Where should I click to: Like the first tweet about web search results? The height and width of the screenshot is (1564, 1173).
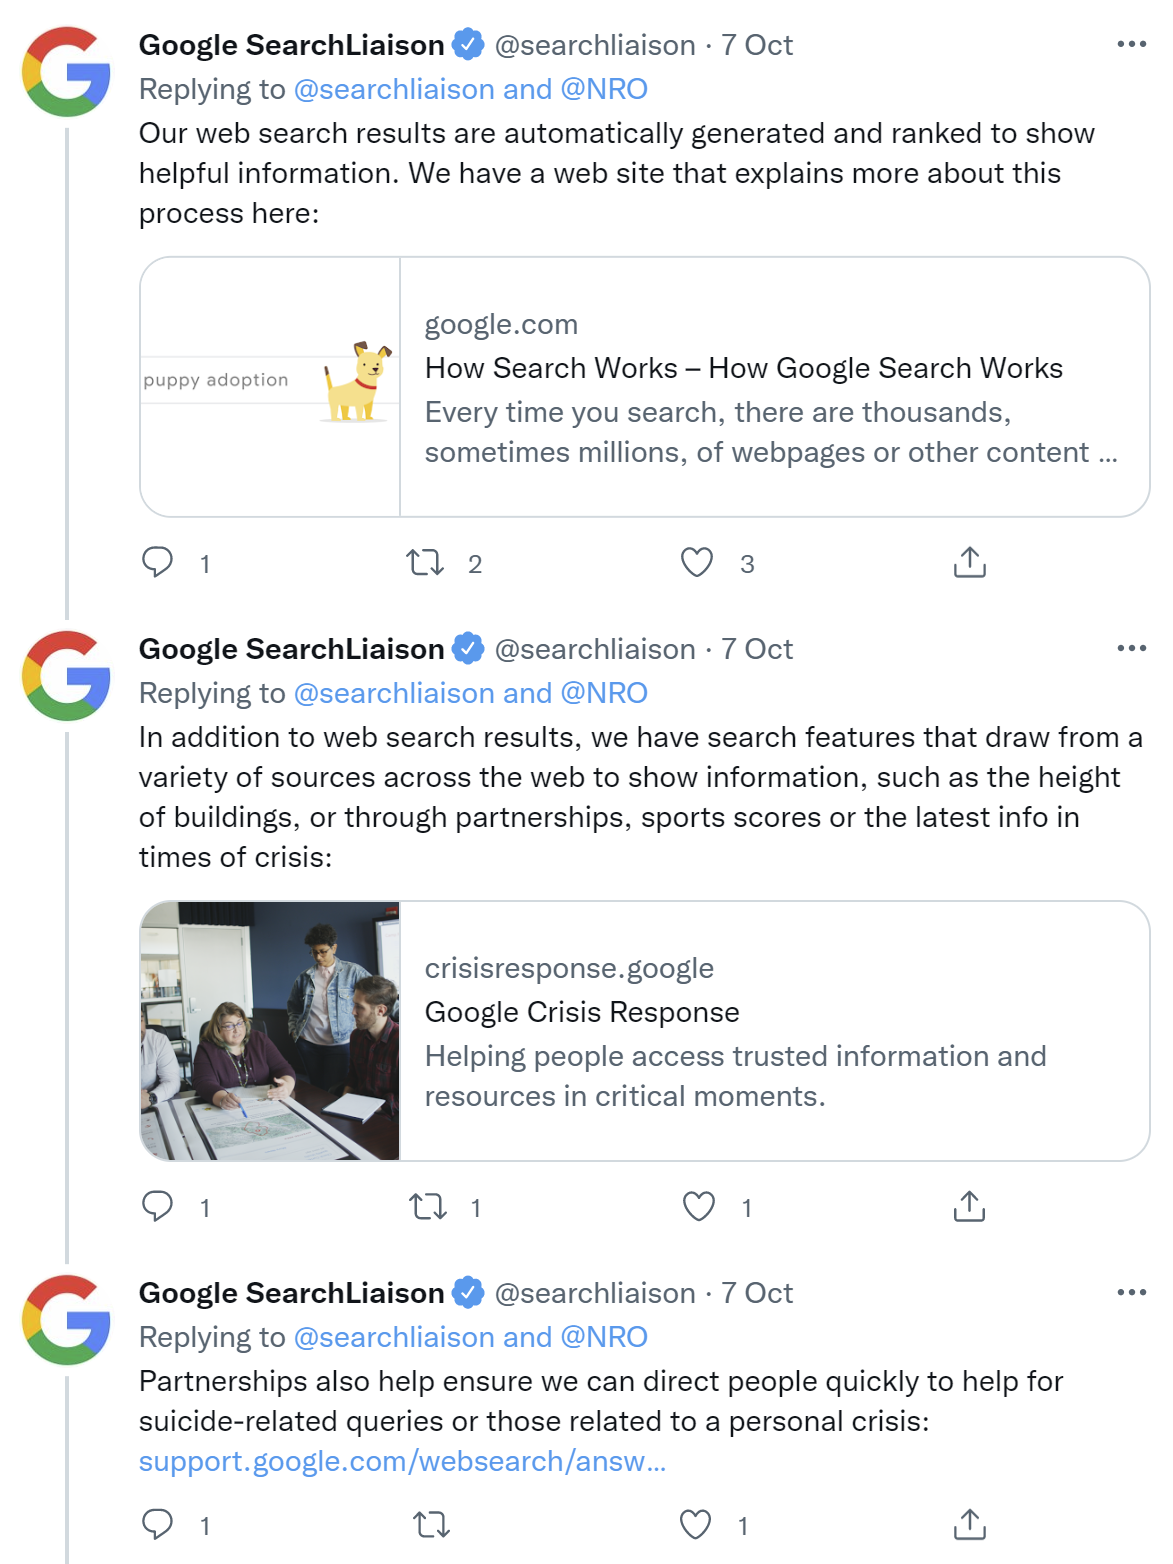(x=697, y=563)
